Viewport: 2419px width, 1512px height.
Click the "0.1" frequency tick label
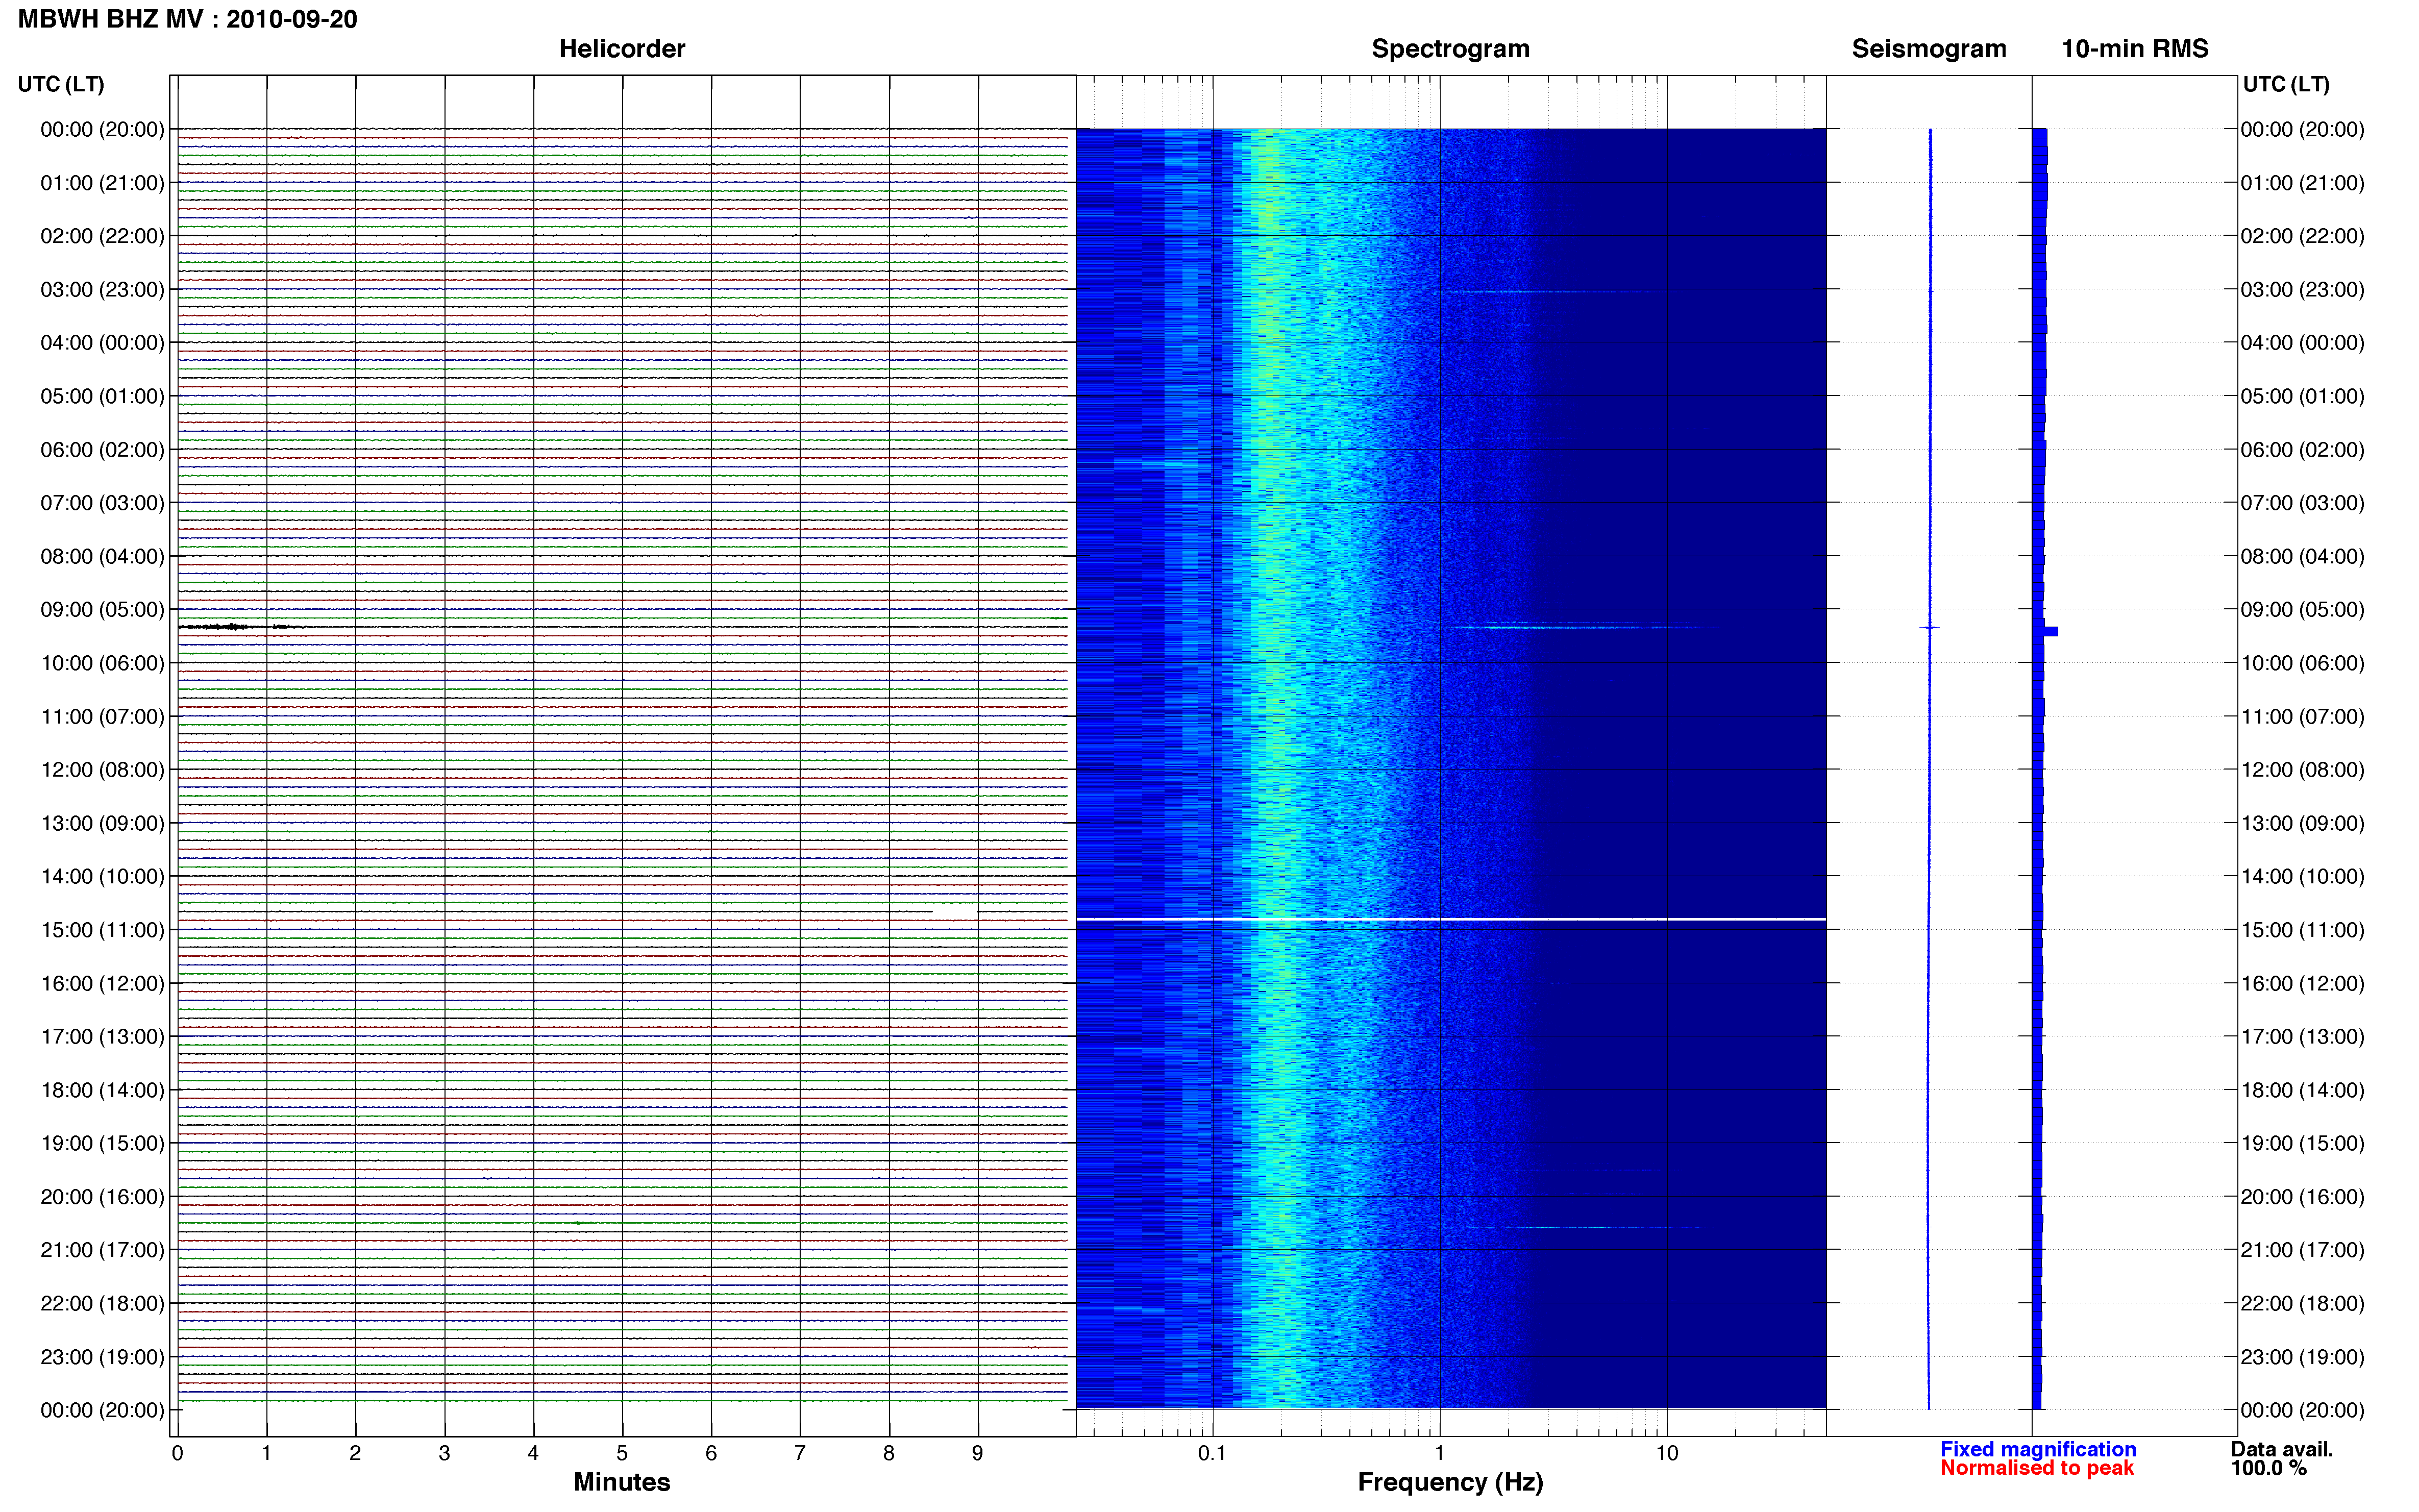(x=1212, y=1453)
